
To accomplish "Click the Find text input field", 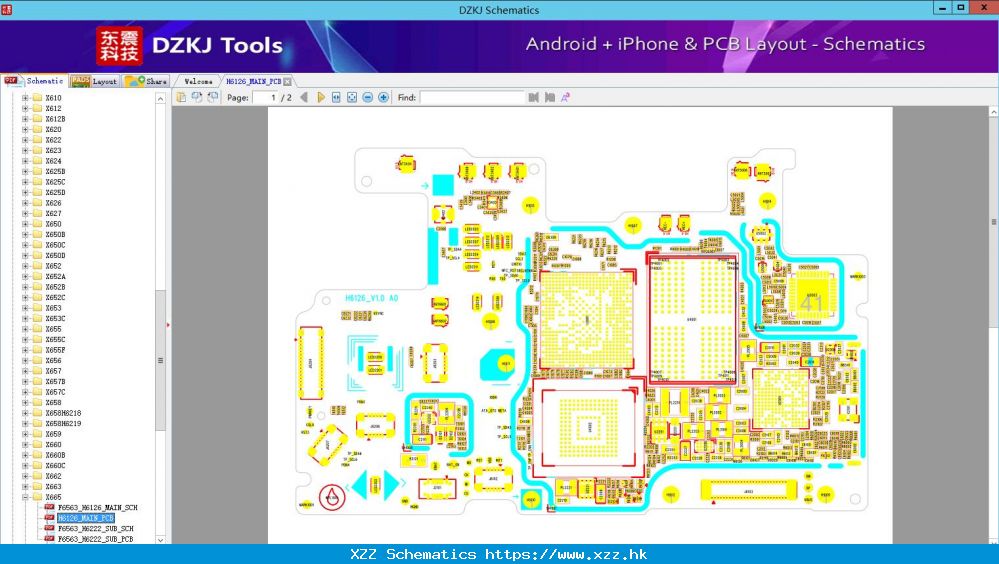I will 472,98.
